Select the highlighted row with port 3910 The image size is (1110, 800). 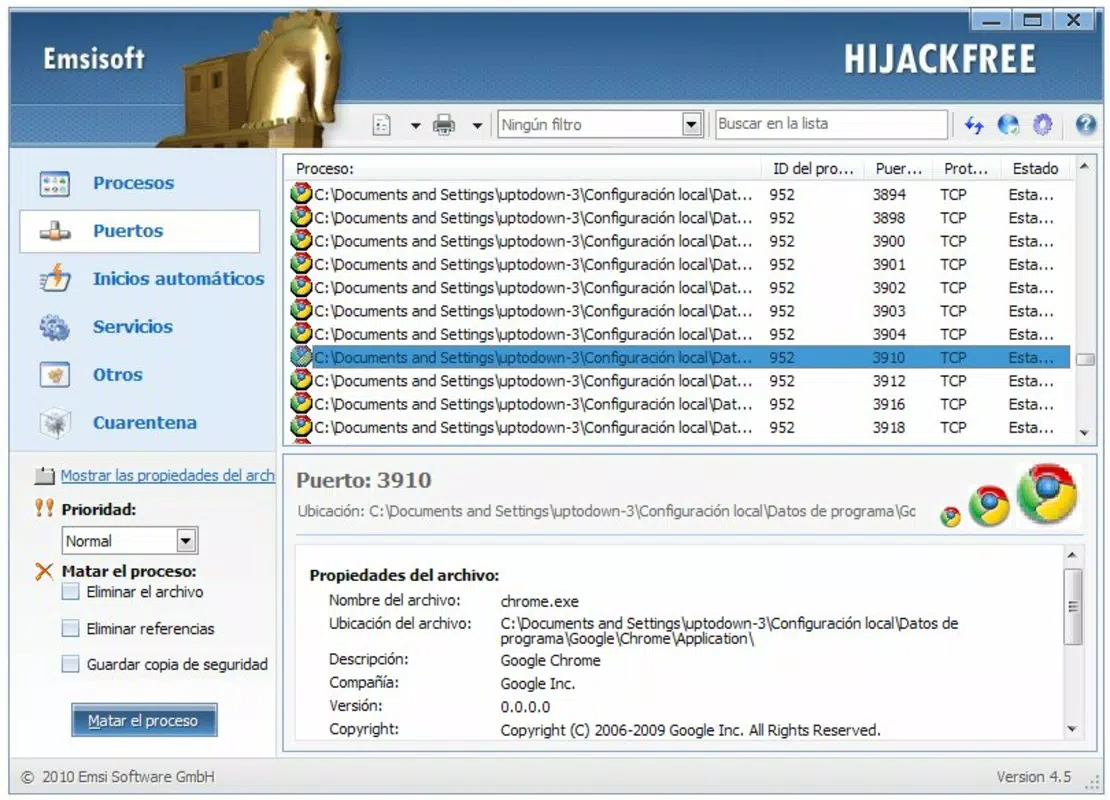coord(680,358)
